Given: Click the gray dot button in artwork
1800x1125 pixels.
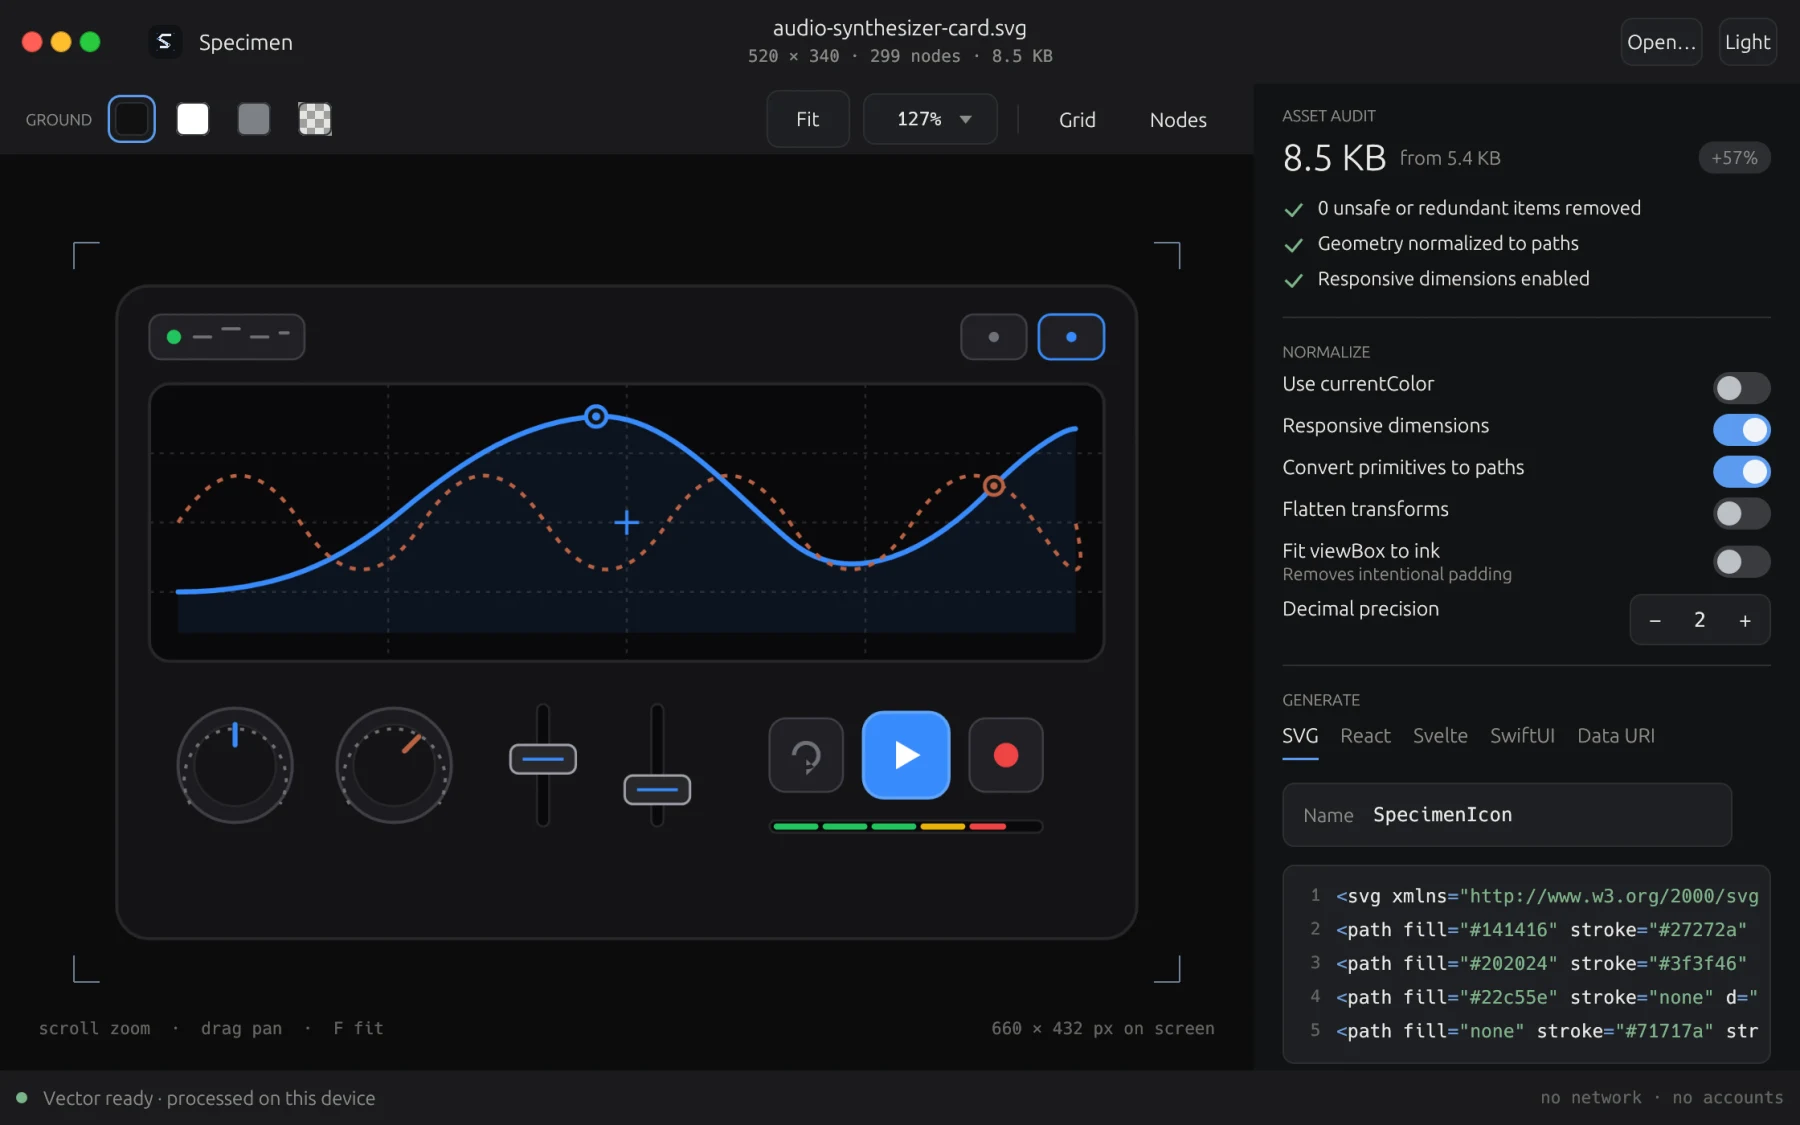Looking at the screenshot, I should coord(994,337).
